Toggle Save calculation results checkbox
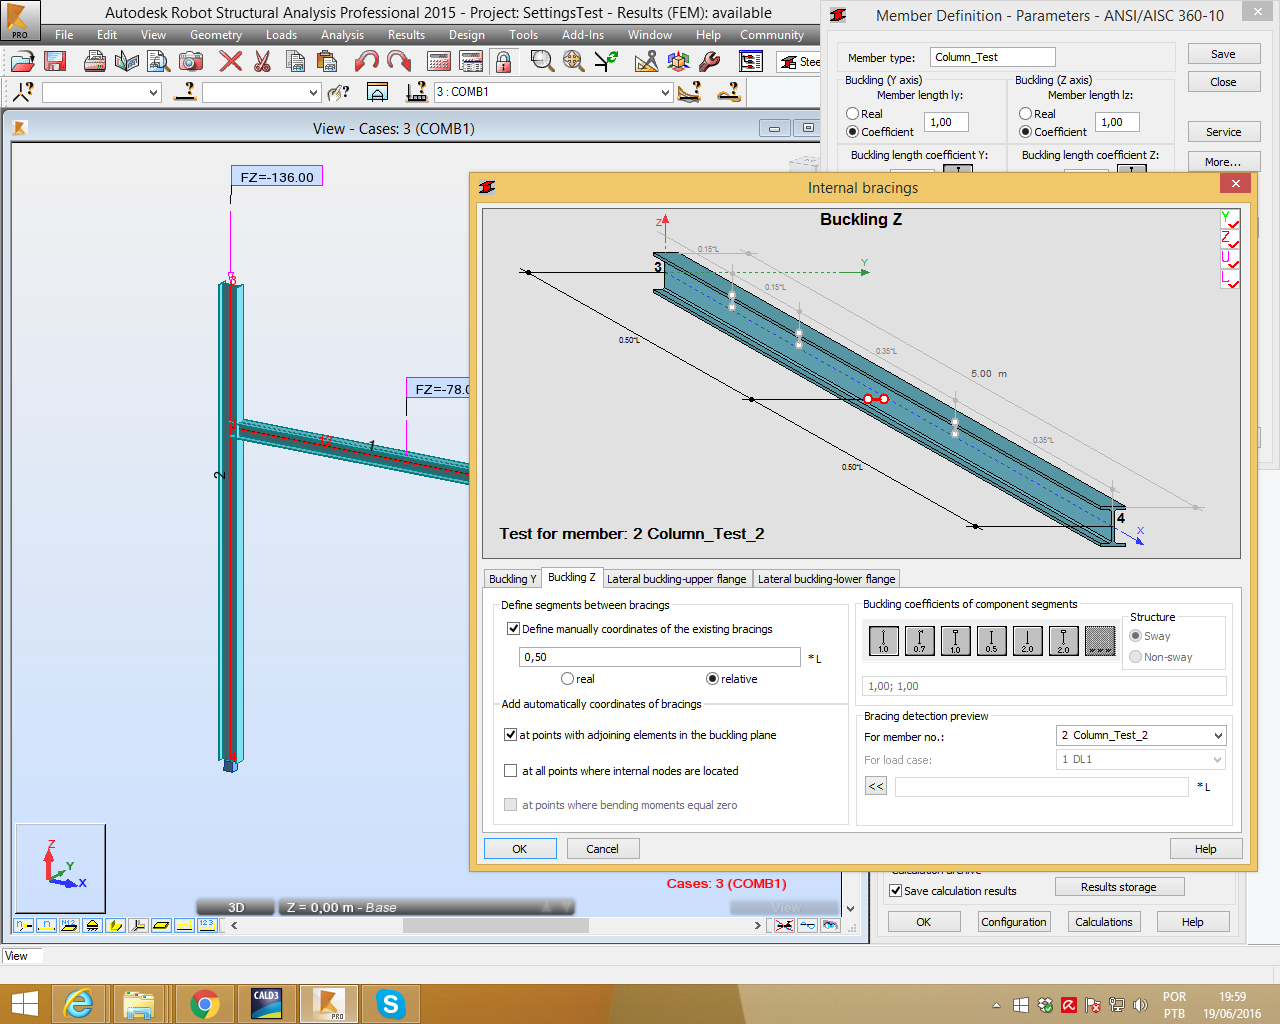Screen dimensions: 1280x1024 coord(896,891)
